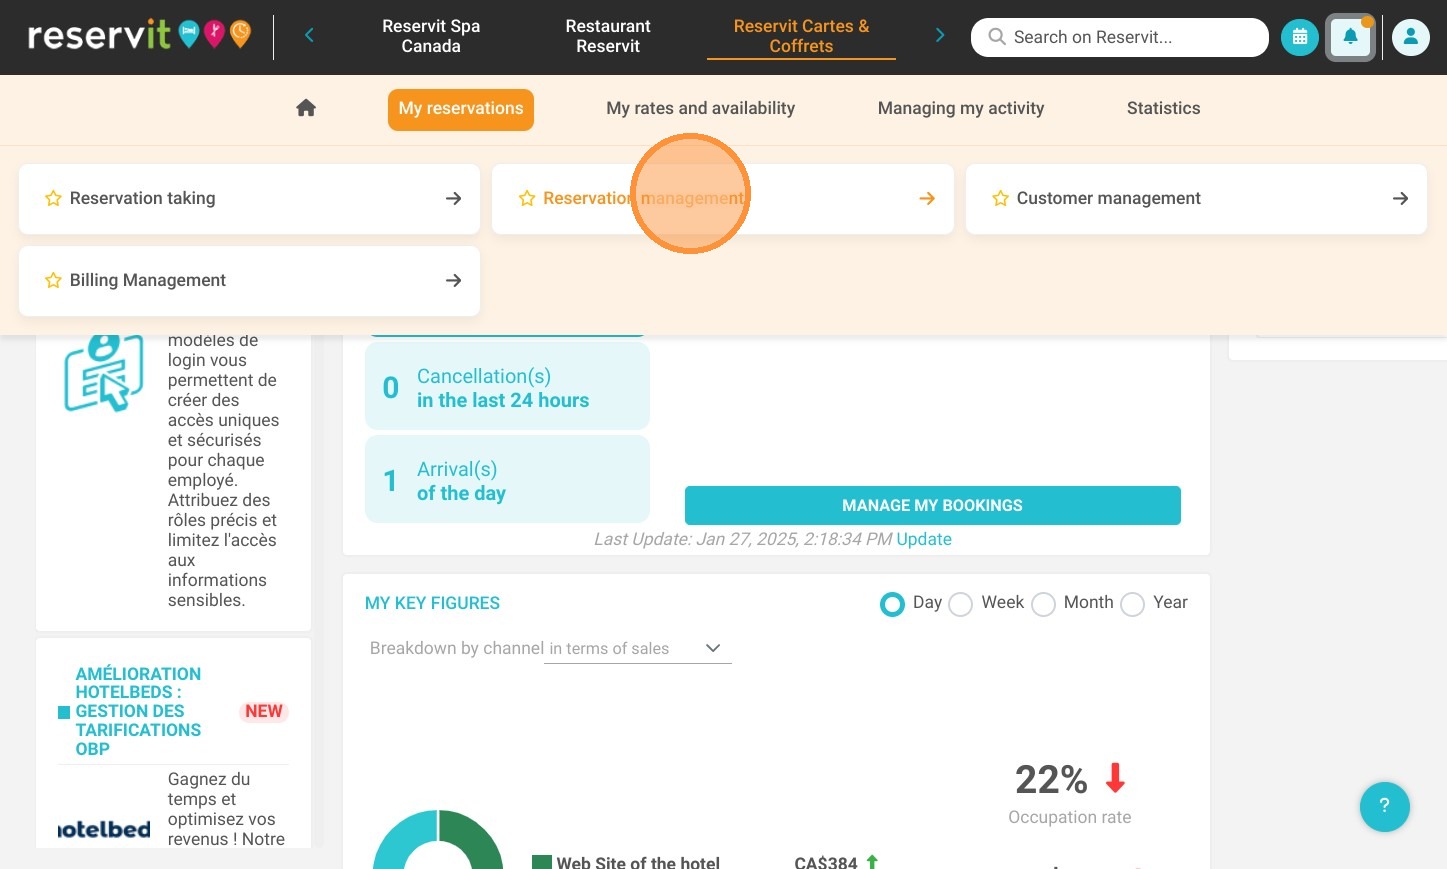Open the home icon in navigation bar

click(306, 108)
